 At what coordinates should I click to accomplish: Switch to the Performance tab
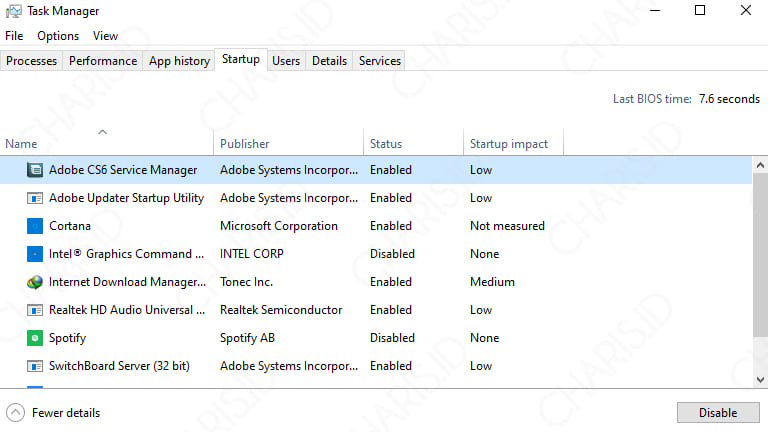click(x=103, y=61)
